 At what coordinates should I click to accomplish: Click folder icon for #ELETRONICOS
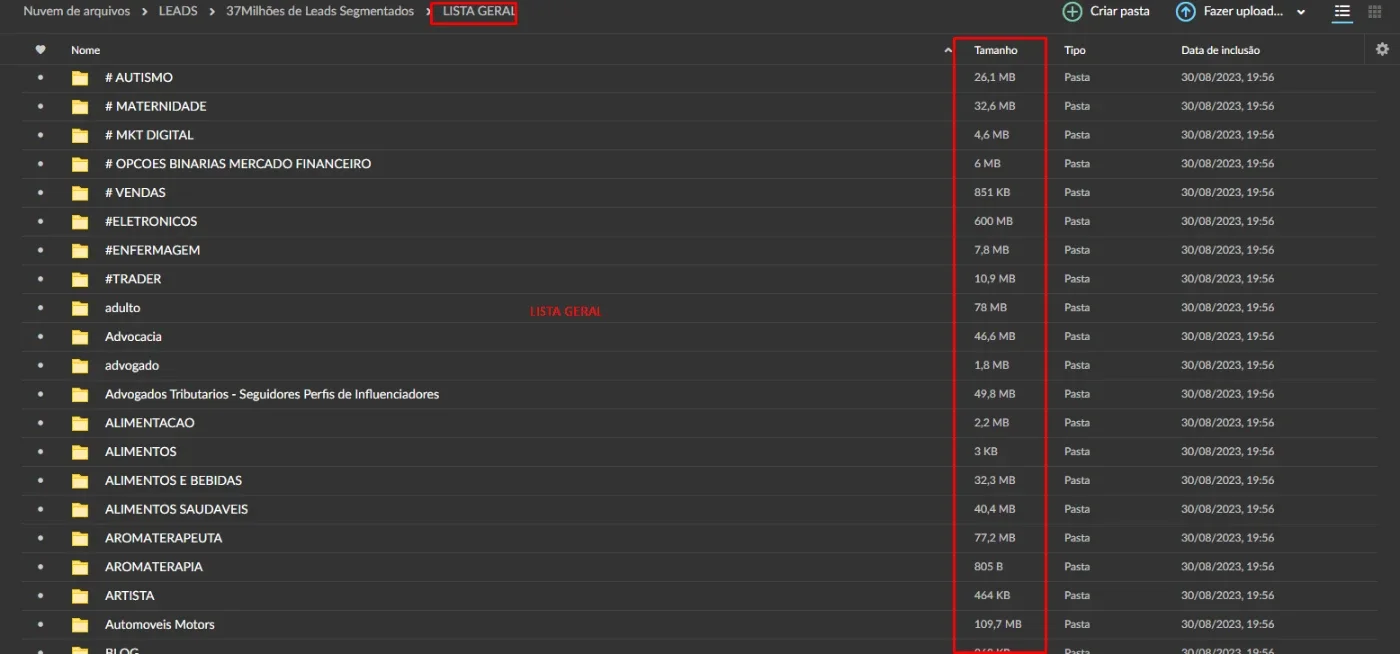(80, 222)
